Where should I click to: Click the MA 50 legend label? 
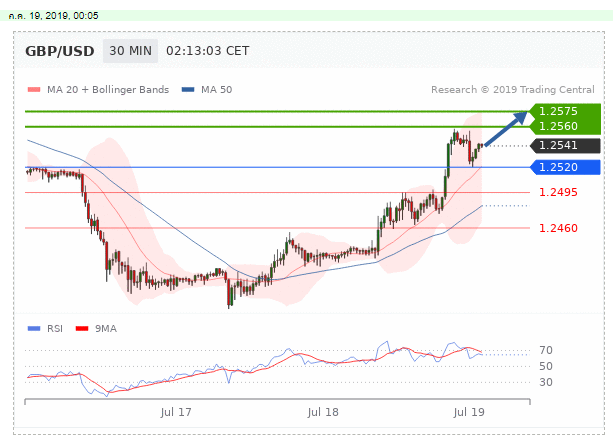pos(217,90)
